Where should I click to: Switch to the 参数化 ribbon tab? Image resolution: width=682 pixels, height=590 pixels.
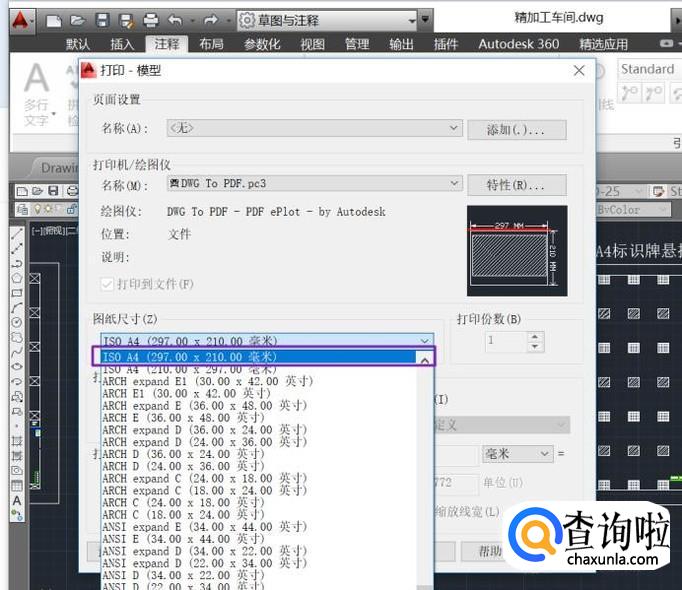262,44
